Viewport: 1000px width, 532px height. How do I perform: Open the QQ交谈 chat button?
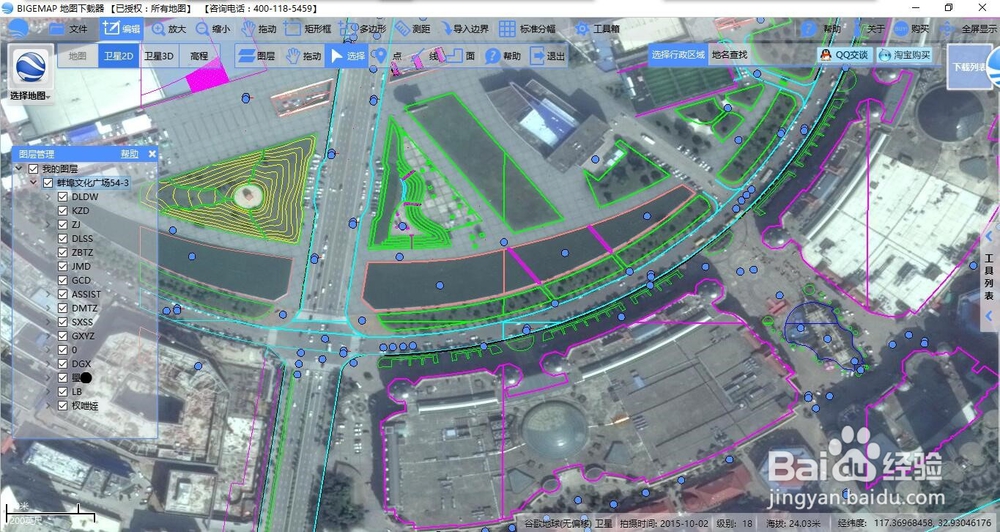[844, 55]
